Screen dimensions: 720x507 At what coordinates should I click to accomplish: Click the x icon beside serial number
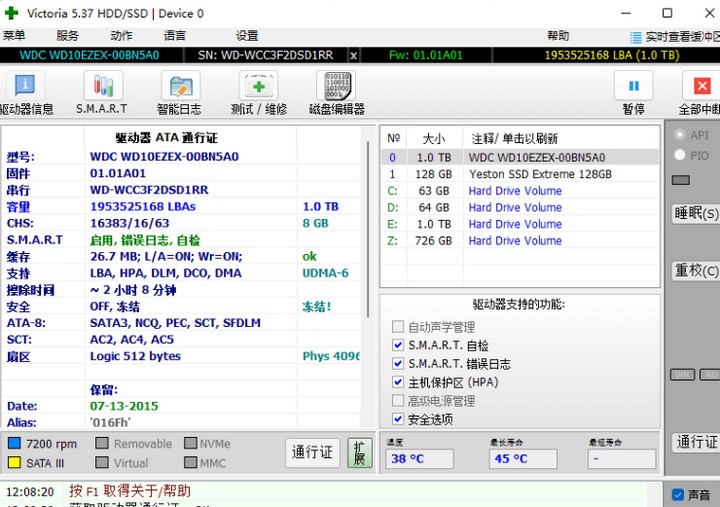(354, 55)
